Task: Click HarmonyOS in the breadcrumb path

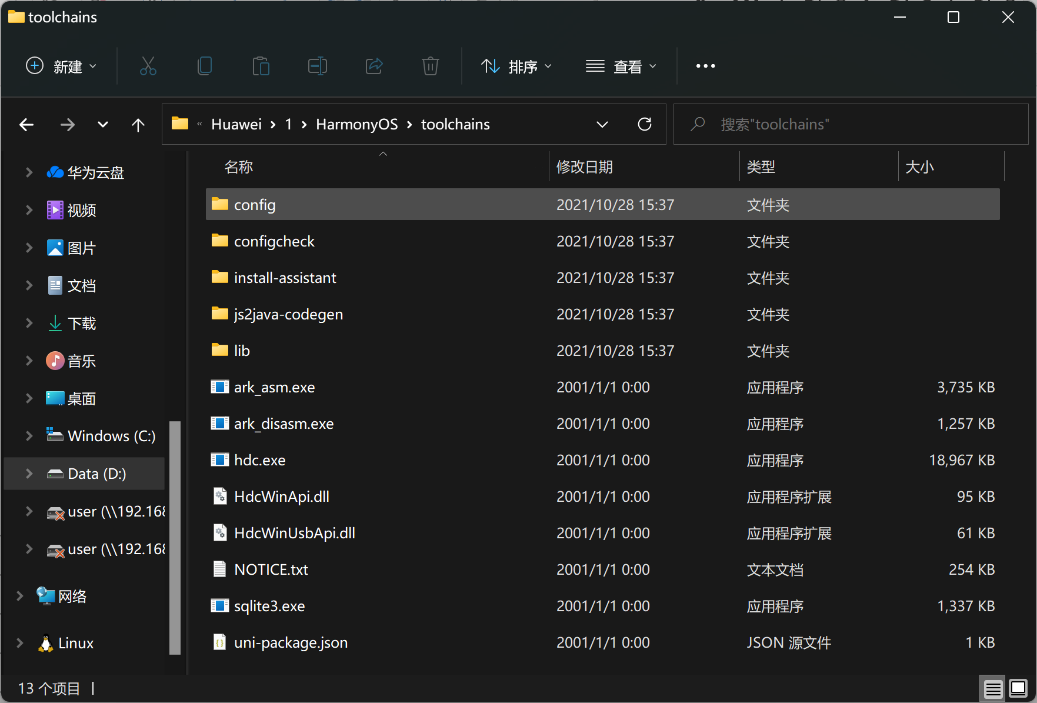Action: point(356,124)
